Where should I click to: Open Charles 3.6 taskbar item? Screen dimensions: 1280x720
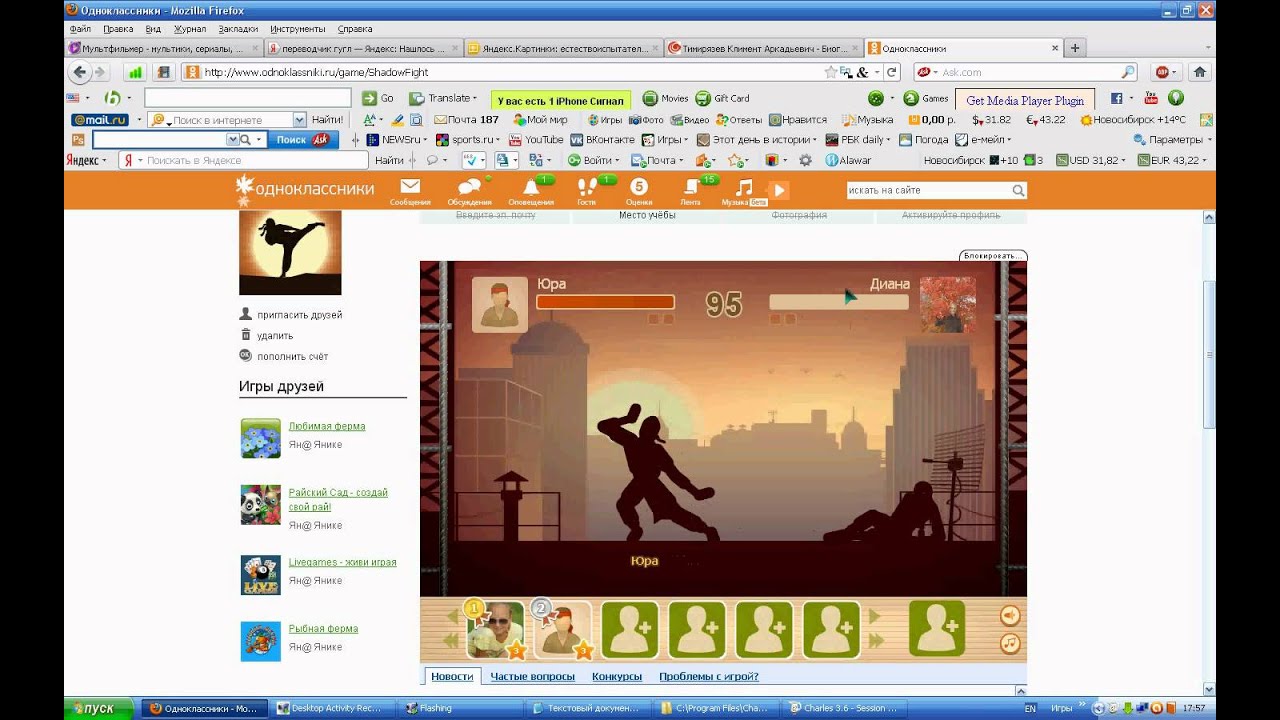[843, 708]
